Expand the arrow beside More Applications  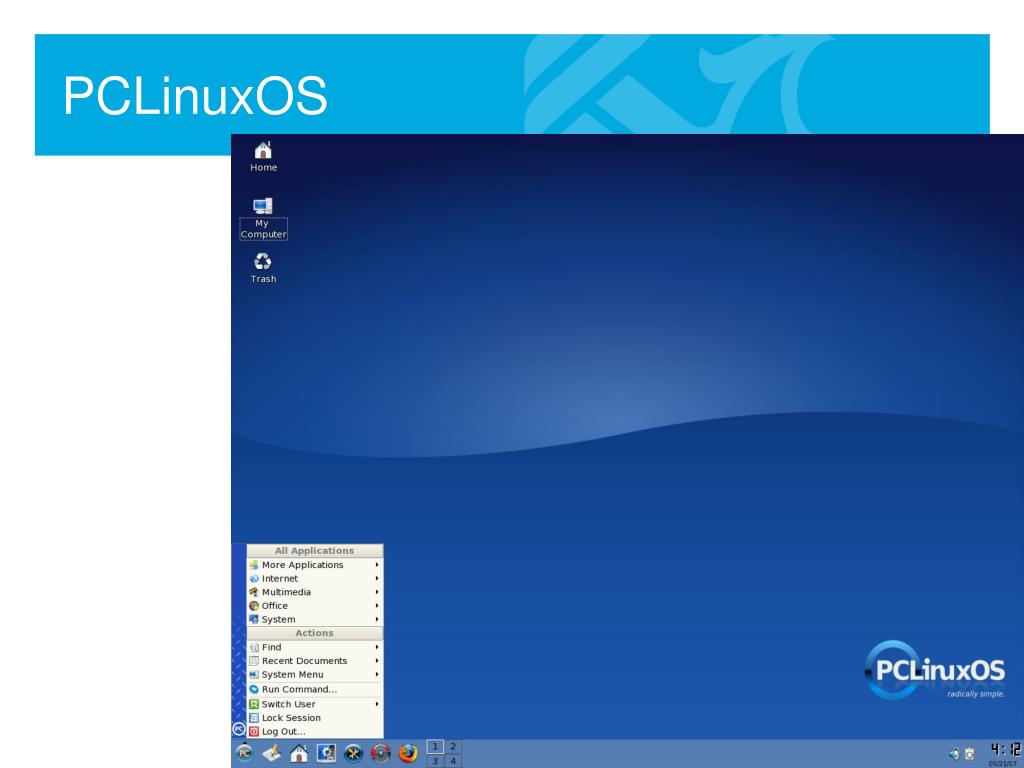coord(377,565)
